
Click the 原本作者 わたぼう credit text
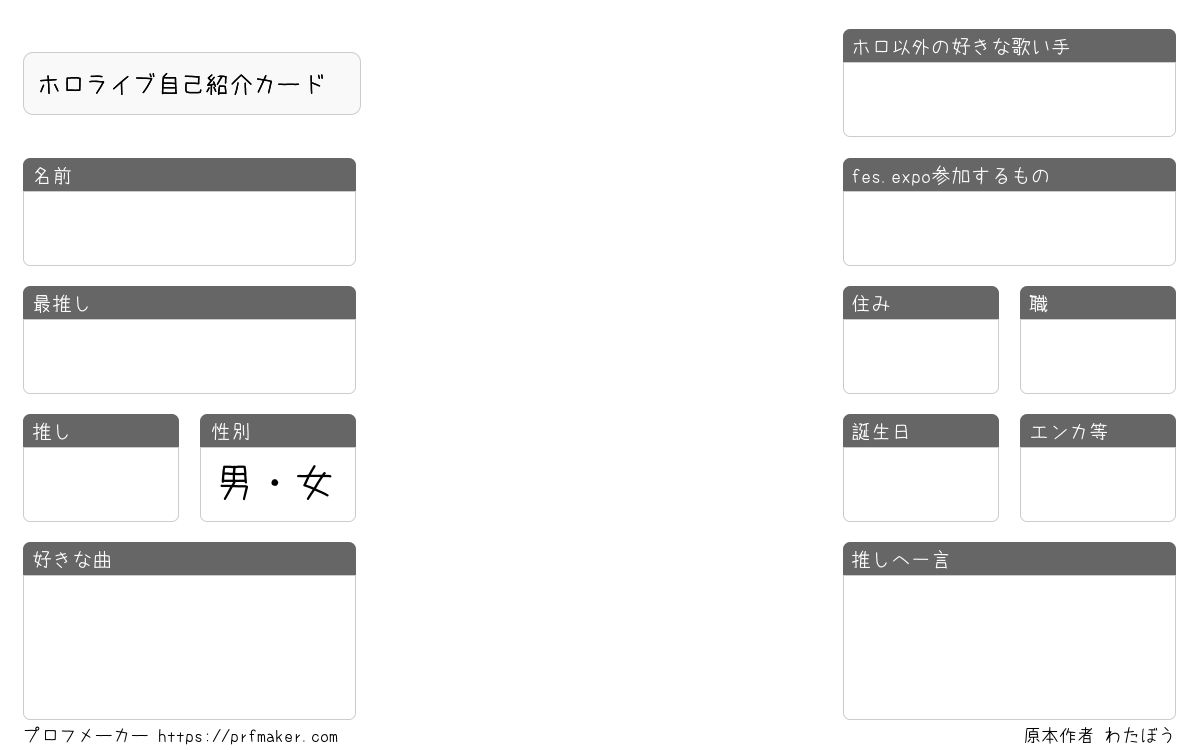[x=1098, y=736]
